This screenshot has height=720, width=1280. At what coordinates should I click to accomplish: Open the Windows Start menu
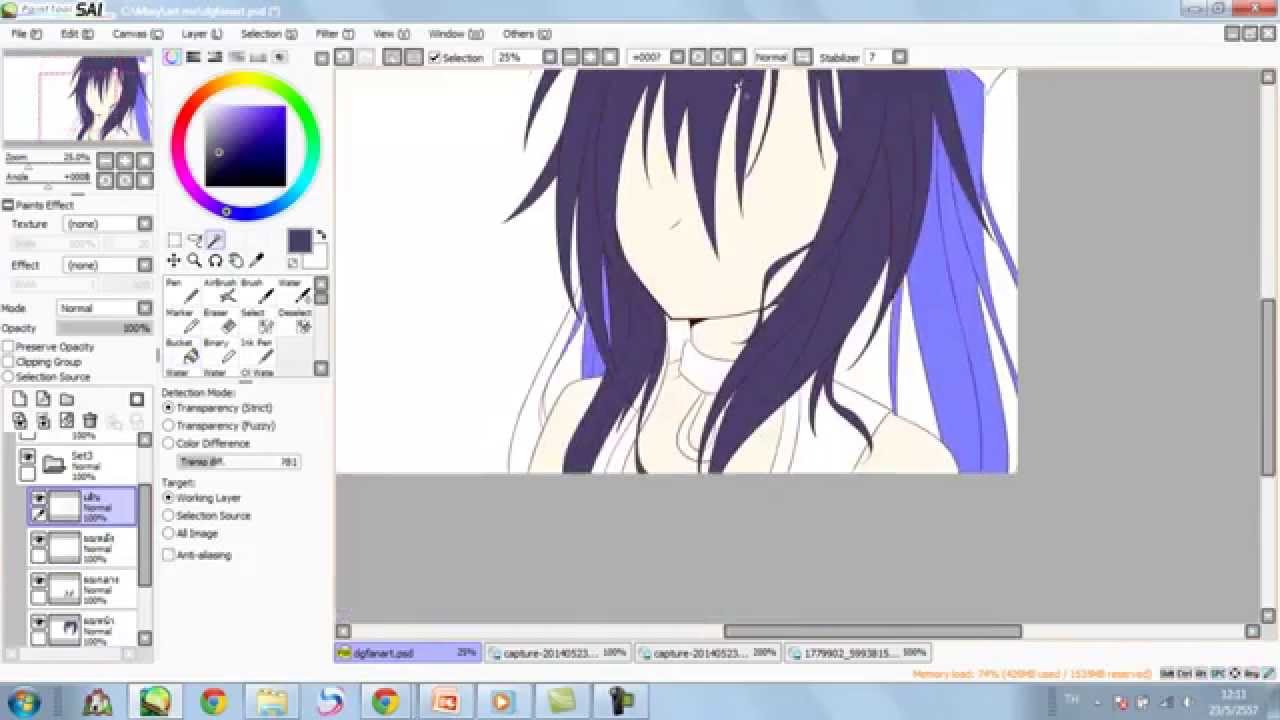[22, 701]
